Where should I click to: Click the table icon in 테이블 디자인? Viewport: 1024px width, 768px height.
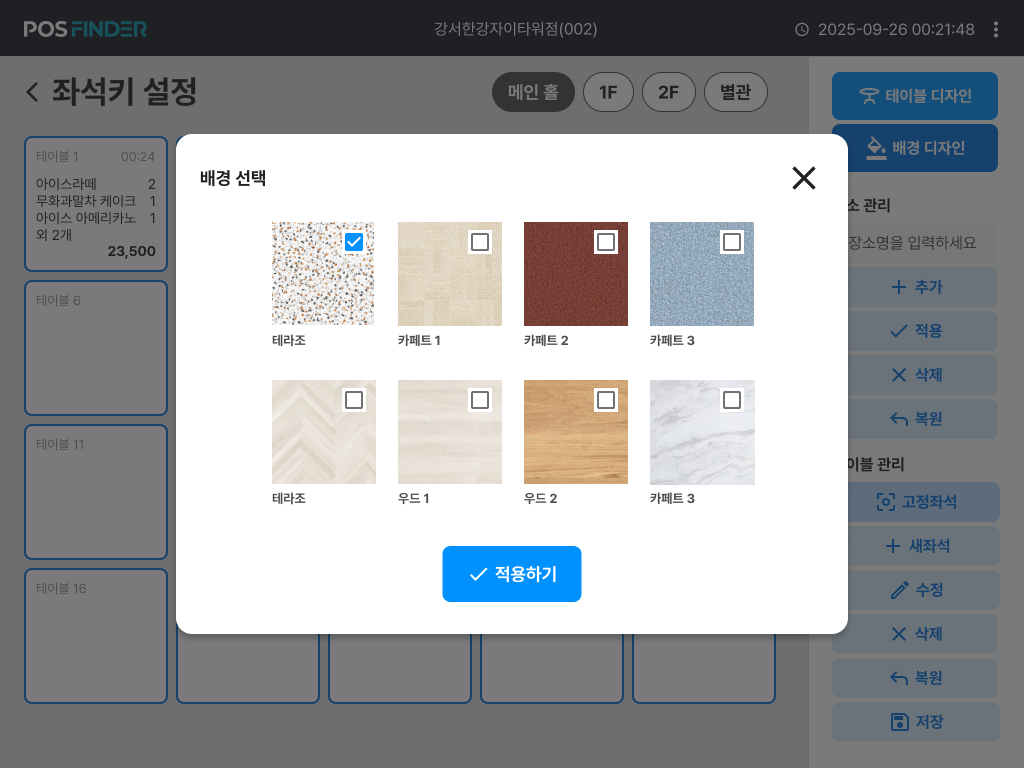pos(869,96)
